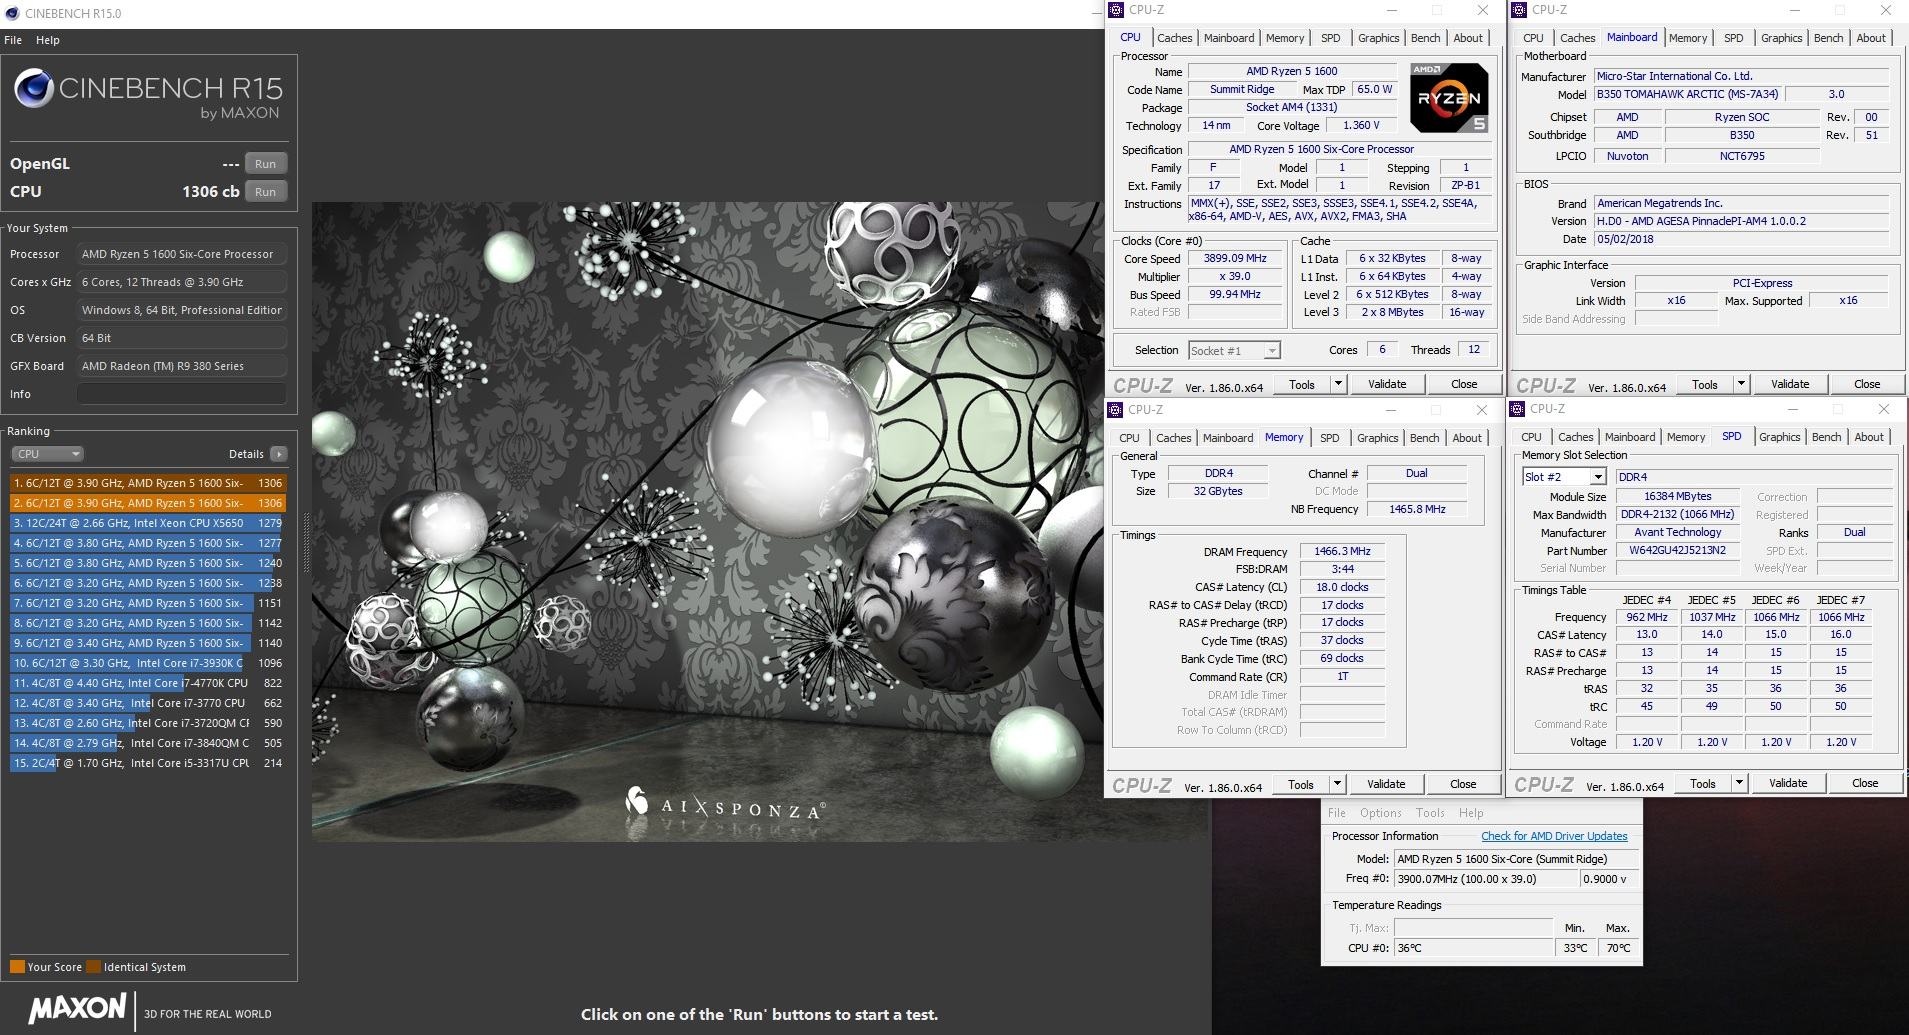
Task: Click the Core Speed value 3899.09 MHz
Action: click(x=1235, y=258)
